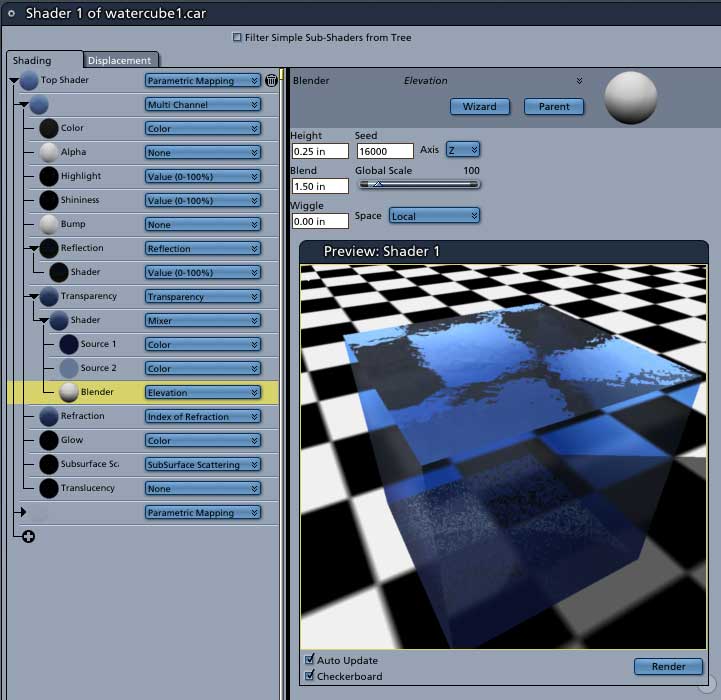Enable Filter Simple Sub-Shaders from Tree
Viewport: 721px width, 700px height.
(237, 37)
